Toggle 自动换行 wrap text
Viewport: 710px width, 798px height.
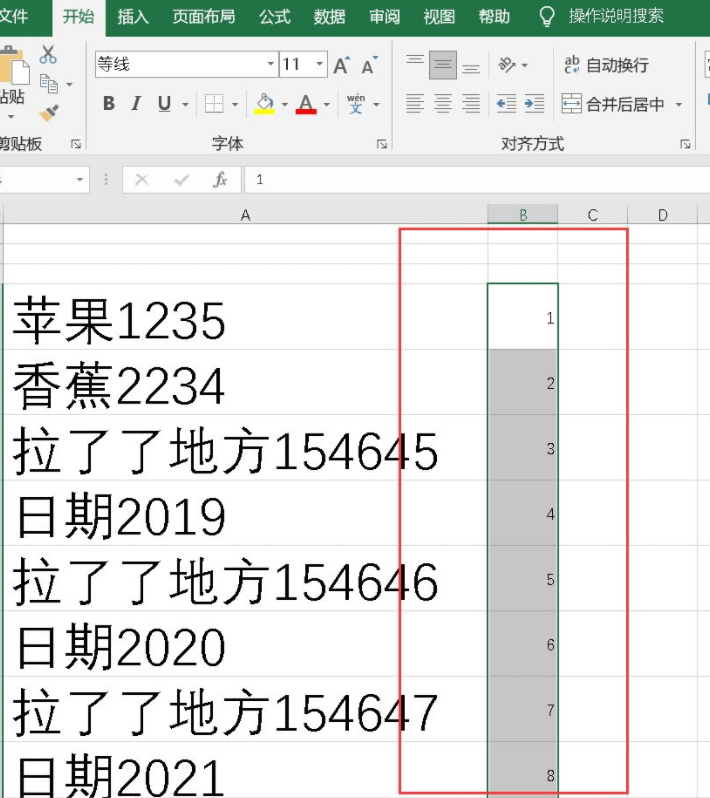[606, 65]
